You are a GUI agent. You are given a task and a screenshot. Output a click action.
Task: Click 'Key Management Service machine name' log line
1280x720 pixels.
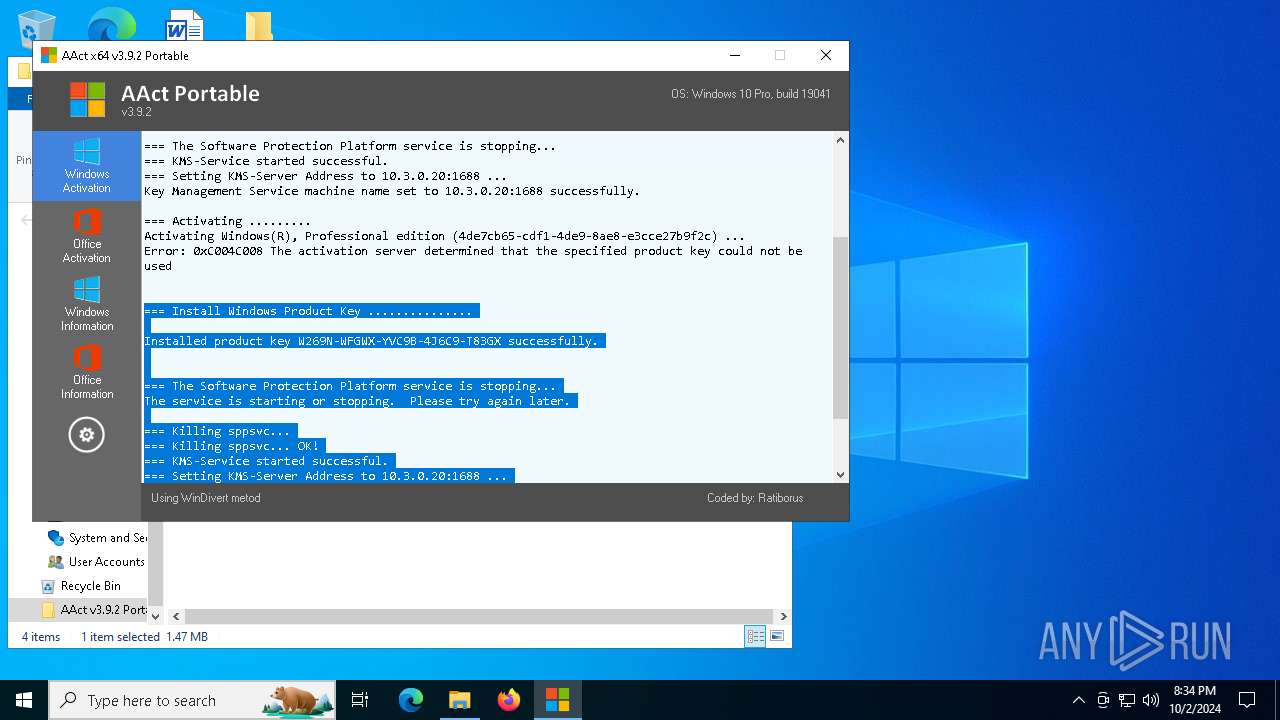coord(392,191)
